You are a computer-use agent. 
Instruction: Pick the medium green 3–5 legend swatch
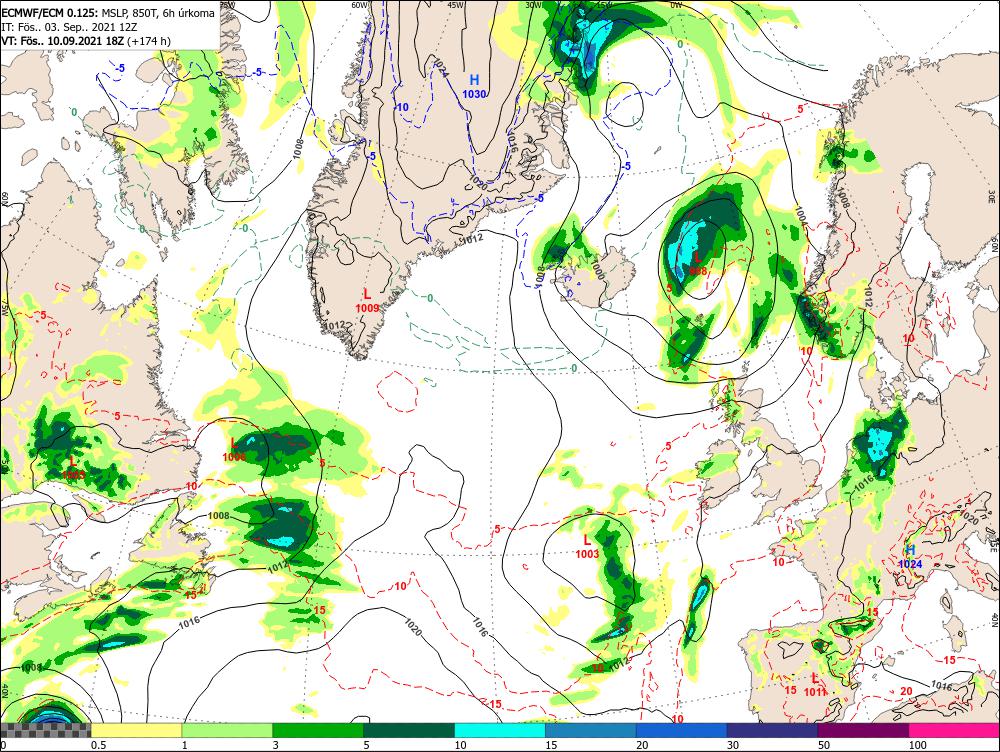(318, 730)
